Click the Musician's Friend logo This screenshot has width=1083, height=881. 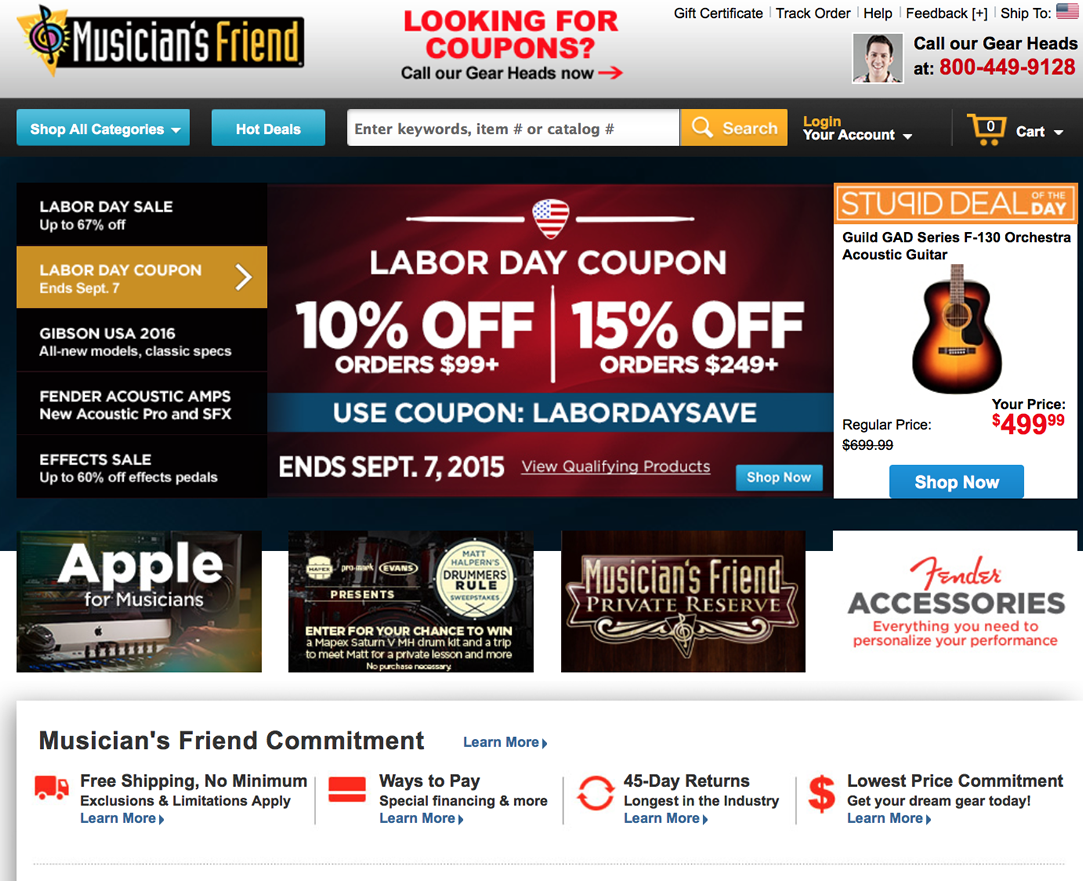click(160, 40)
